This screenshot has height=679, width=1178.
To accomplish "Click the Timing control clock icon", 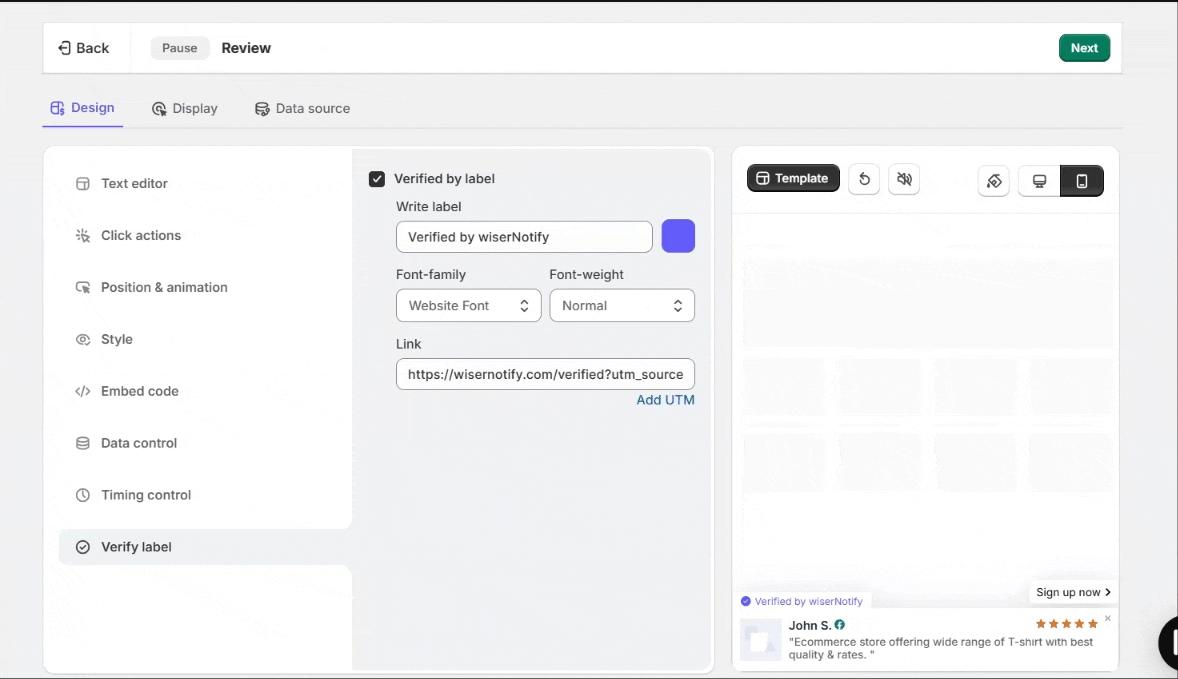I will click(83, 495).
